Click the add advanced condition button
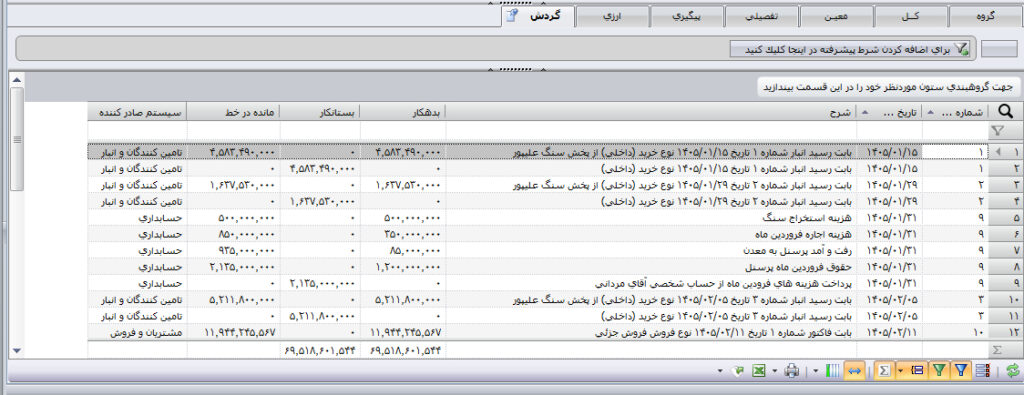The height and width of the screenshot is (395, 1024). point(850,49)
